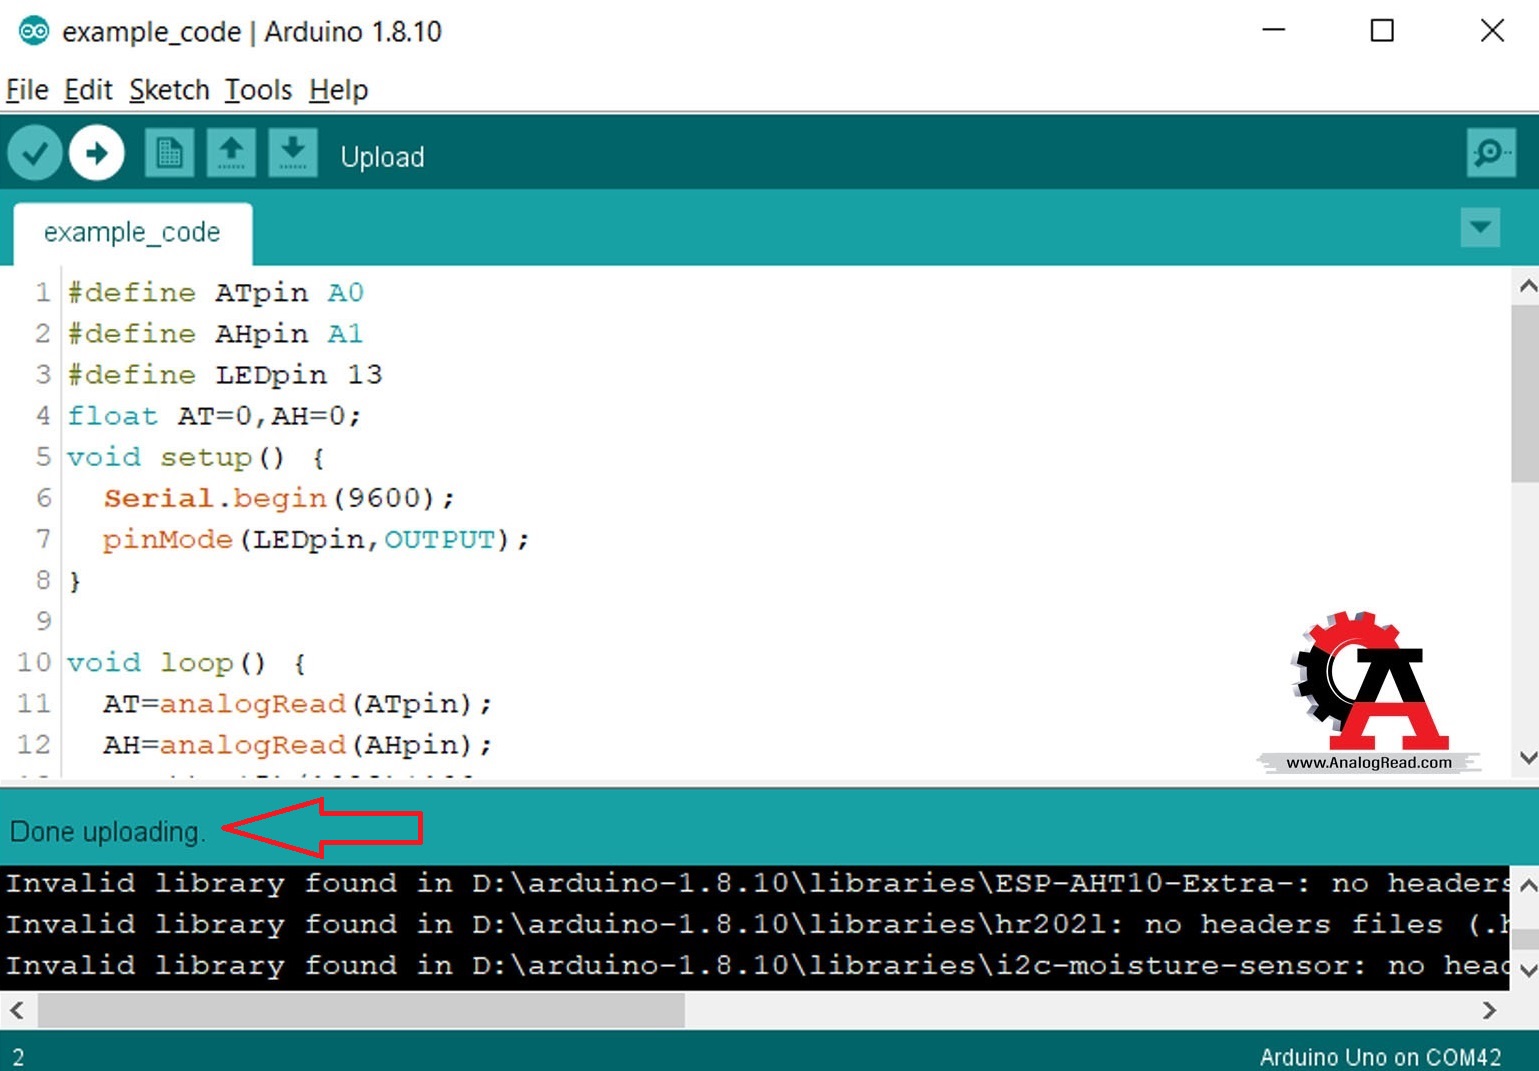Maximize the Arduino window
1539x1071 pixels.
coord(1382,31)
